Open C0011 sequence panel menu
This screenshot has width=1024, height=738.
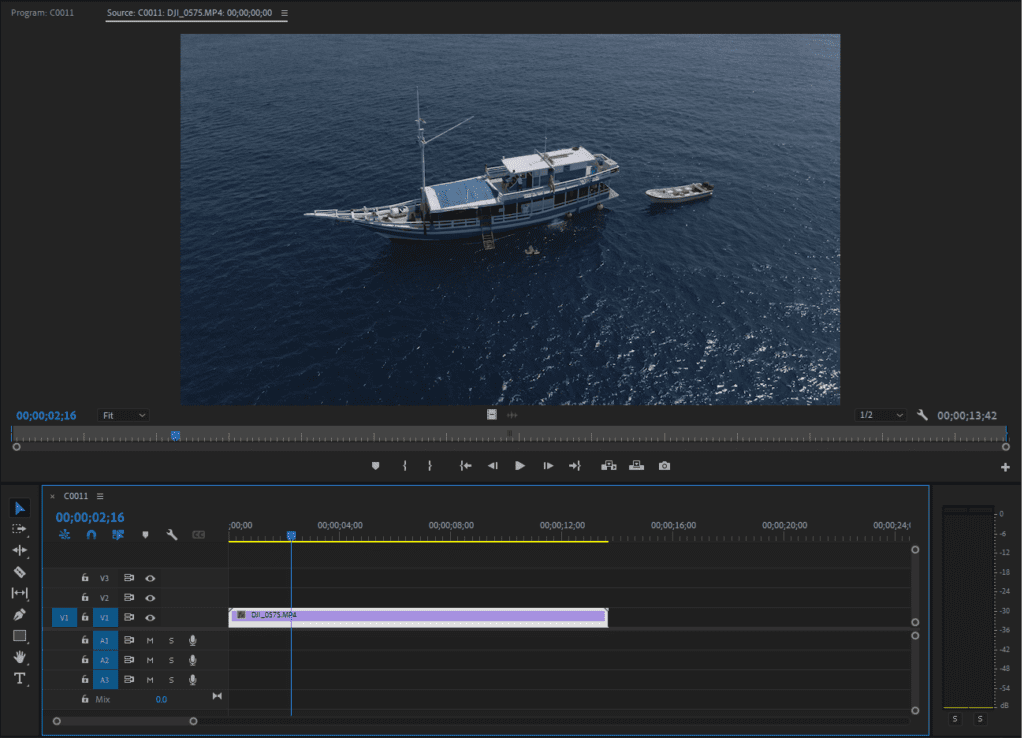pos(100,496)
